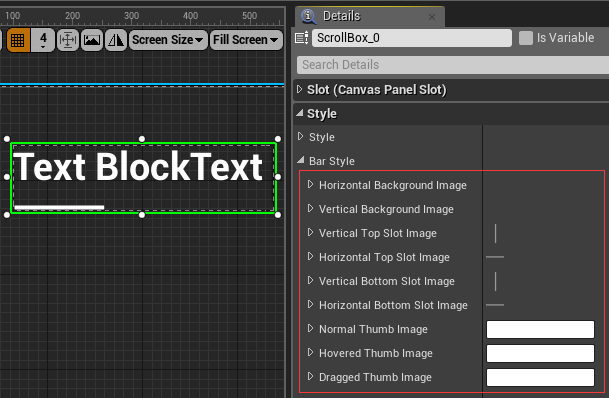Click the Dragged Thumb Image white preview

point(540,377)
